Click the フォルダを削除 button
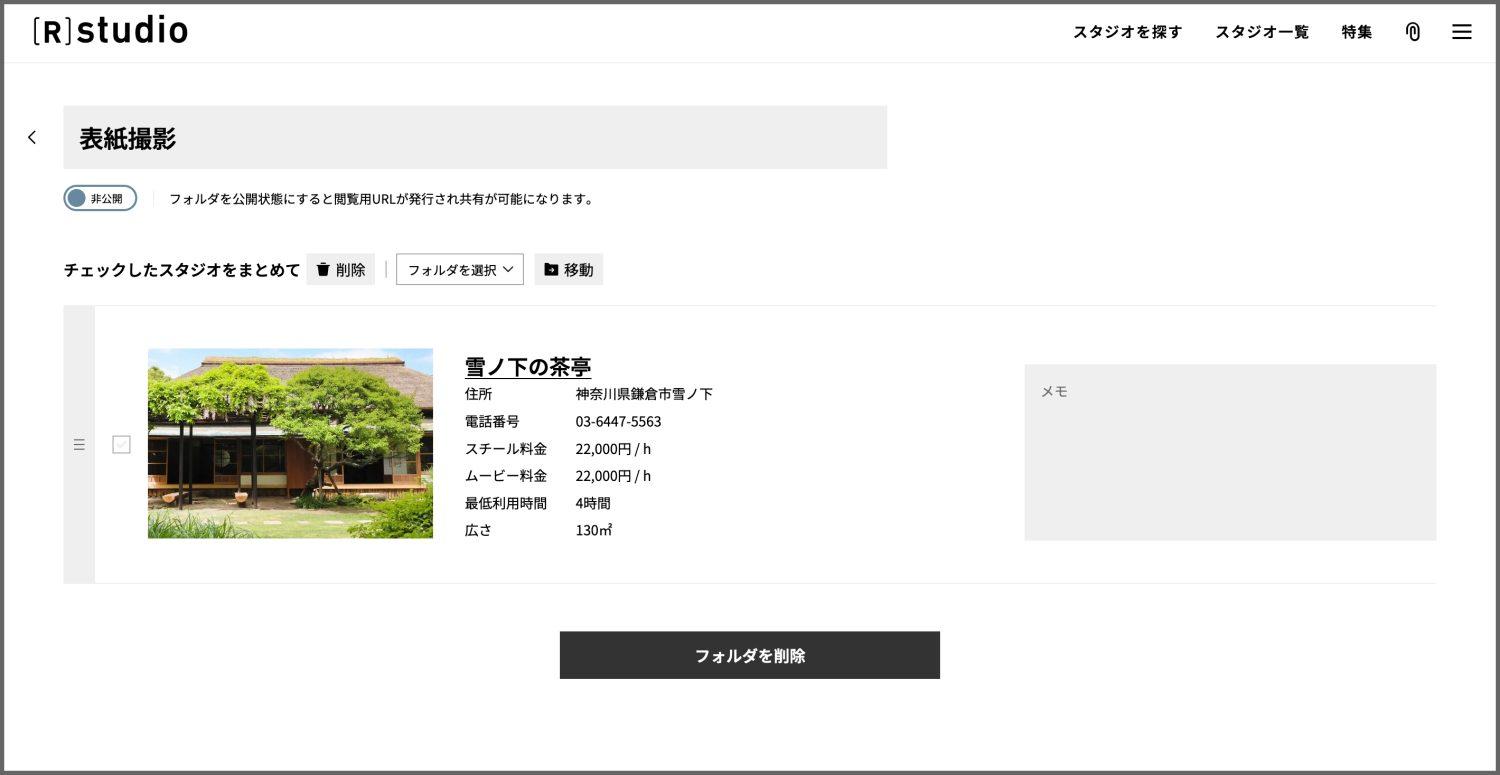Screen dimensions: 1500x775 (x=750, y=655)
